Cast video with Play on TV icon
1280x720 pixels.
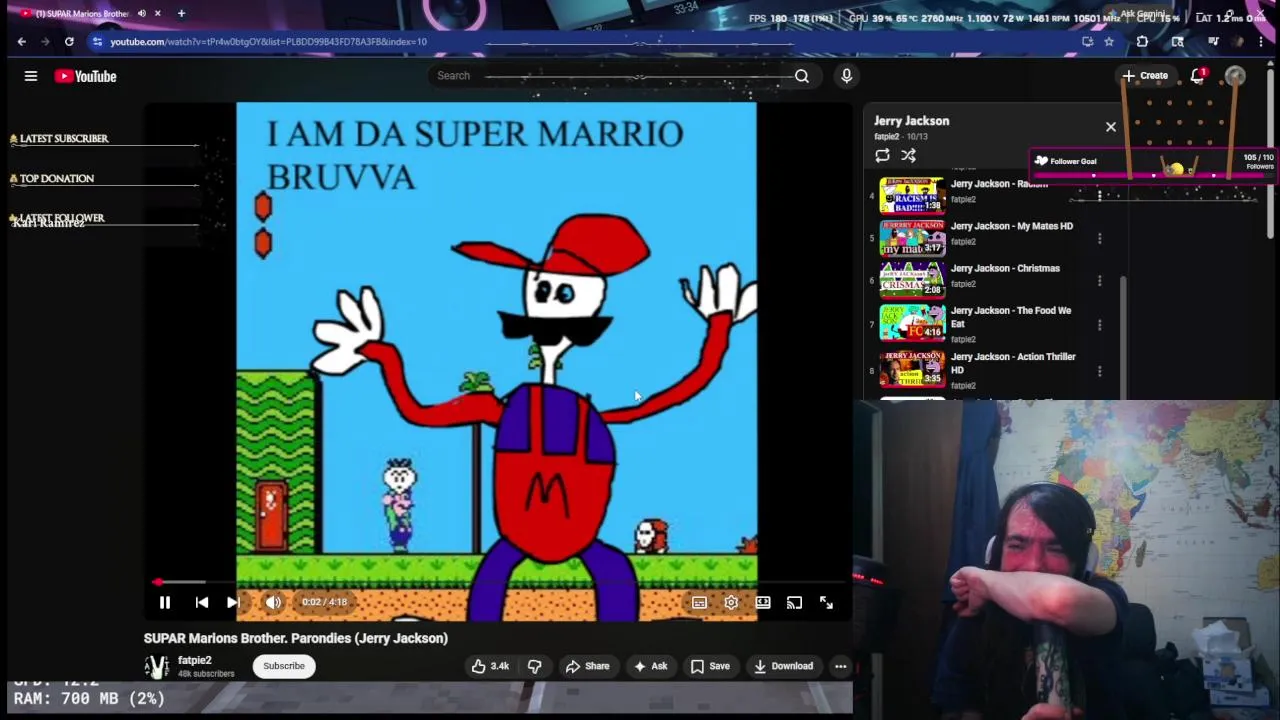794,602
